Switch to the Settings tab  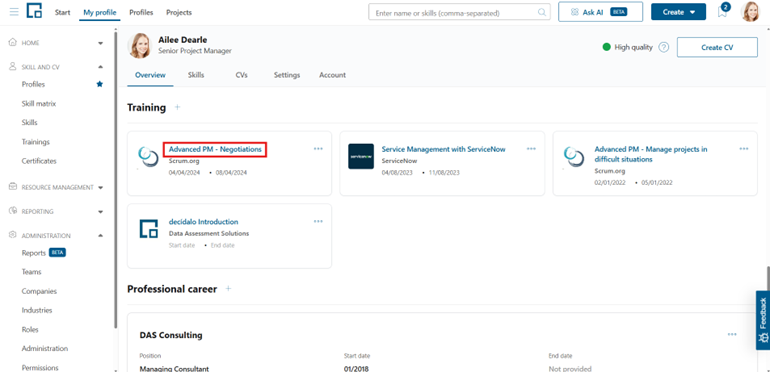coord(287,75)
